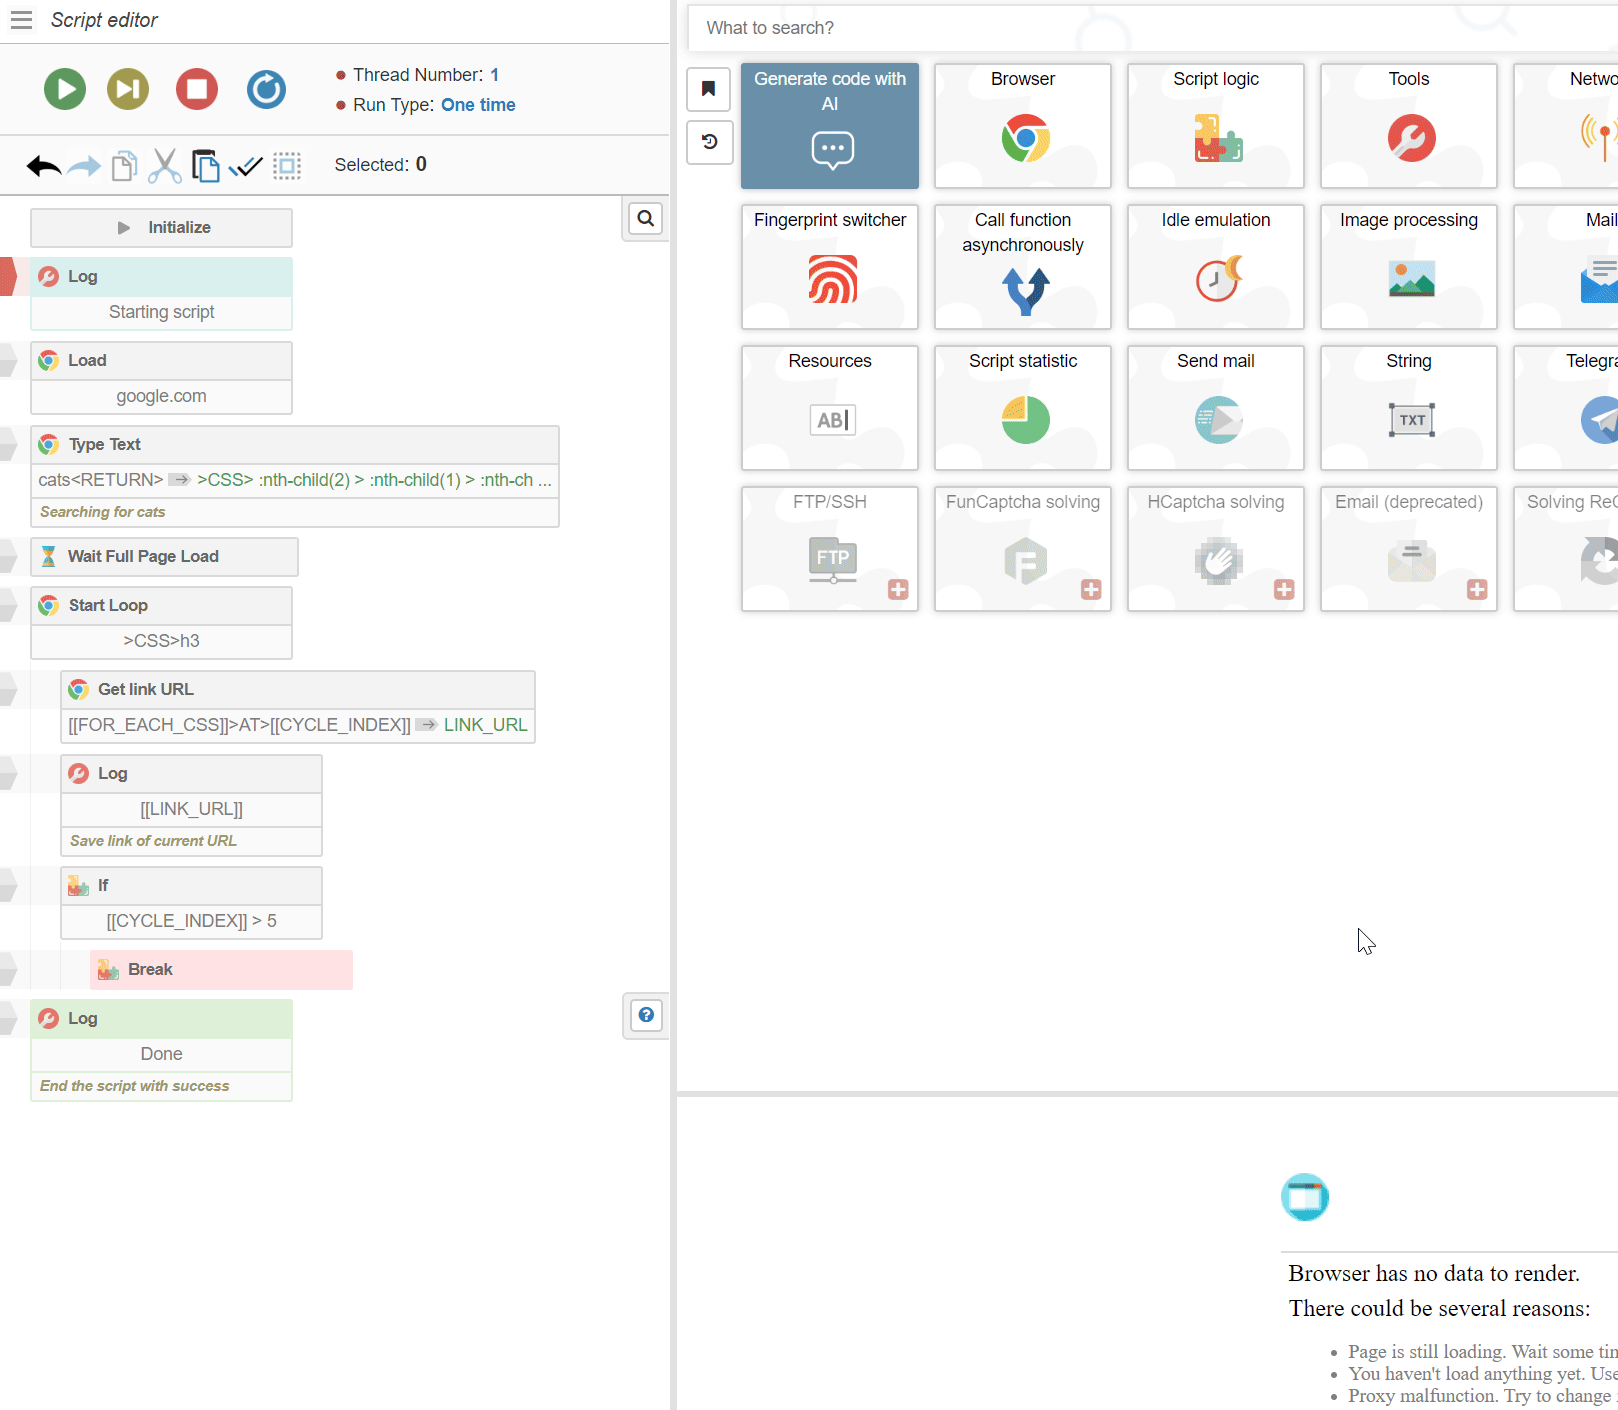Change the Thread Number value
The image size is (1618, 1410).
[x=494, y=75]
